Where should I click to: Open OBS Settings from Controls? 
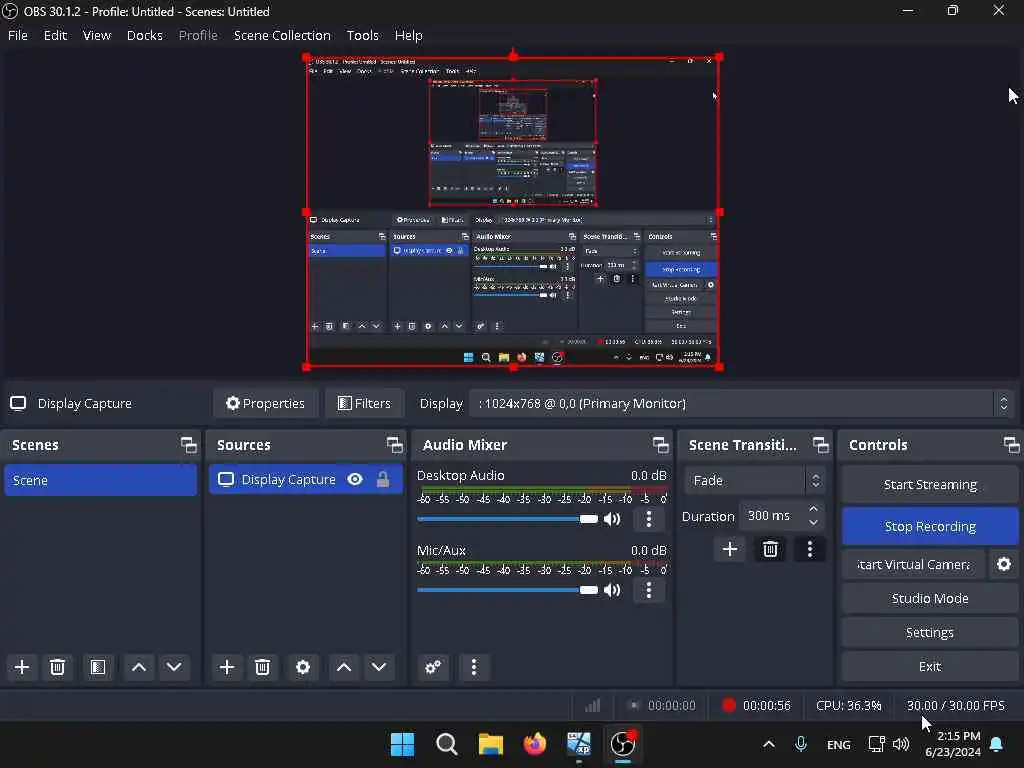[930, 632]
